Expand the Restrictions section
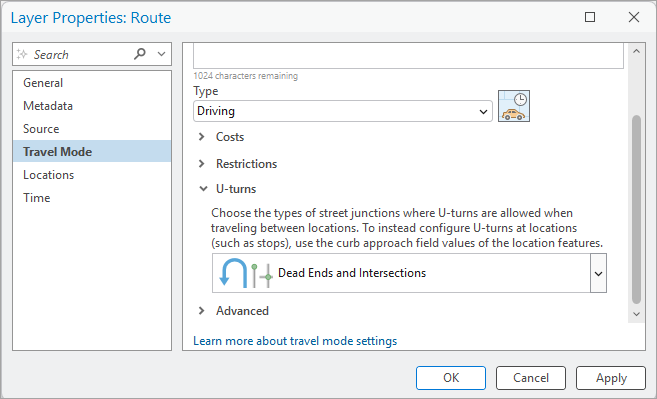 point(202,163)
